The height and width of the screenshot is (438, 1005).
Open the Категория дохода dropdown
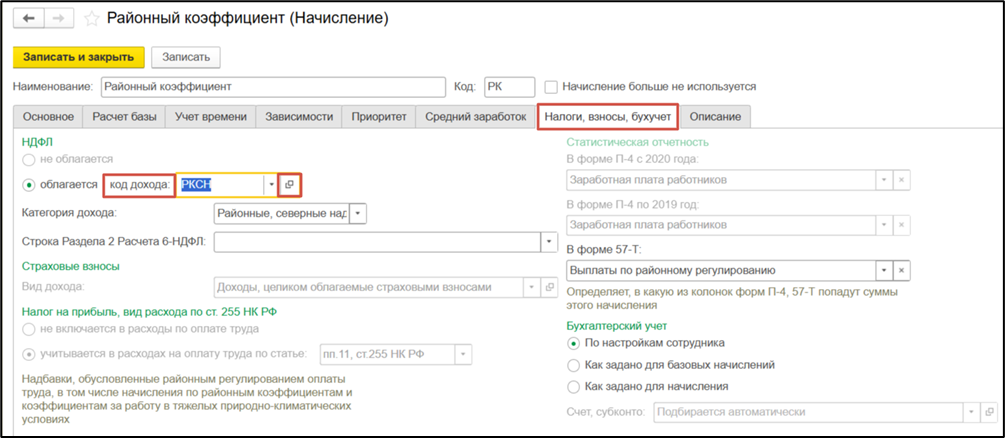(358, 213)
